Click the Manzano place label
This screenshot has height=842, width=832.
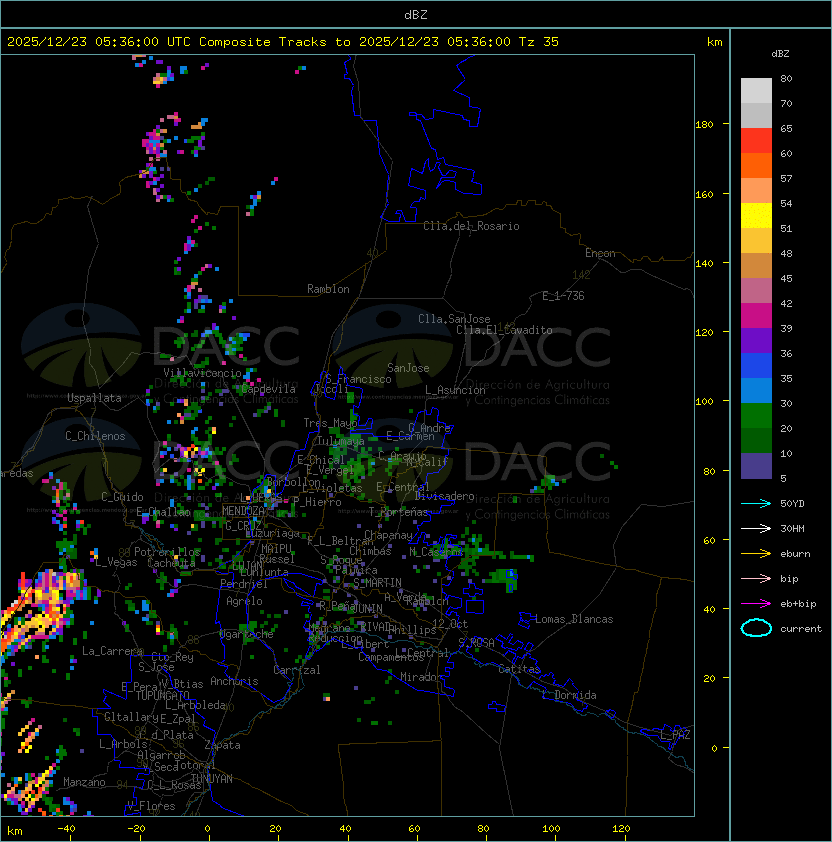84,782
